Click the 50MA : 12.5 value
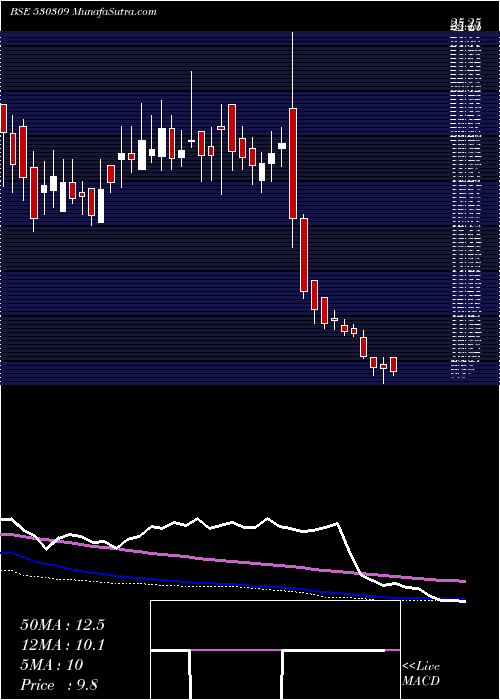Viewport: 500px width, 700px height. [x=62, y=625]
